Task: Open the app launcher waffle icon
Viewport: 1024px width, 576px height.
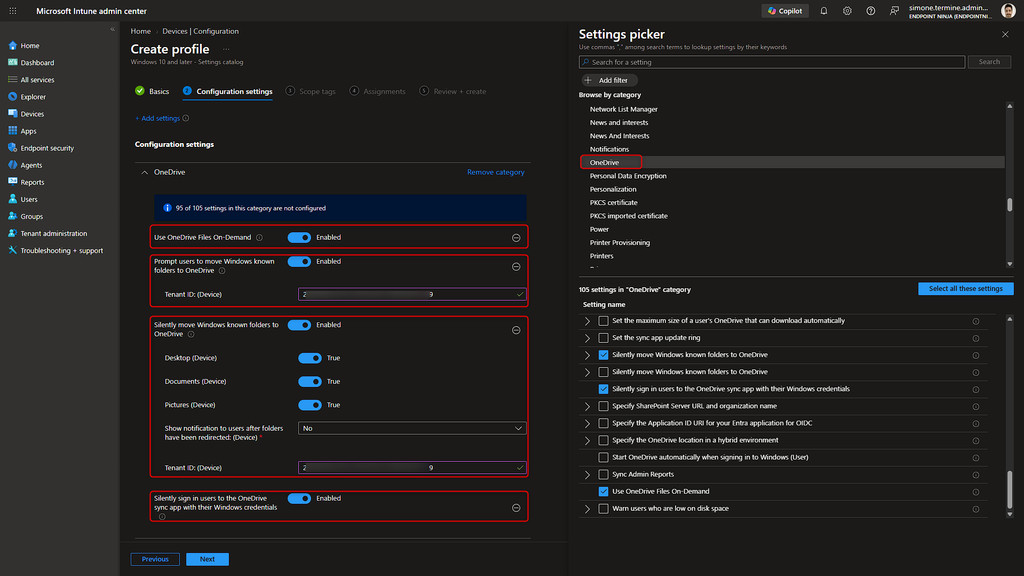Action: 12,11
